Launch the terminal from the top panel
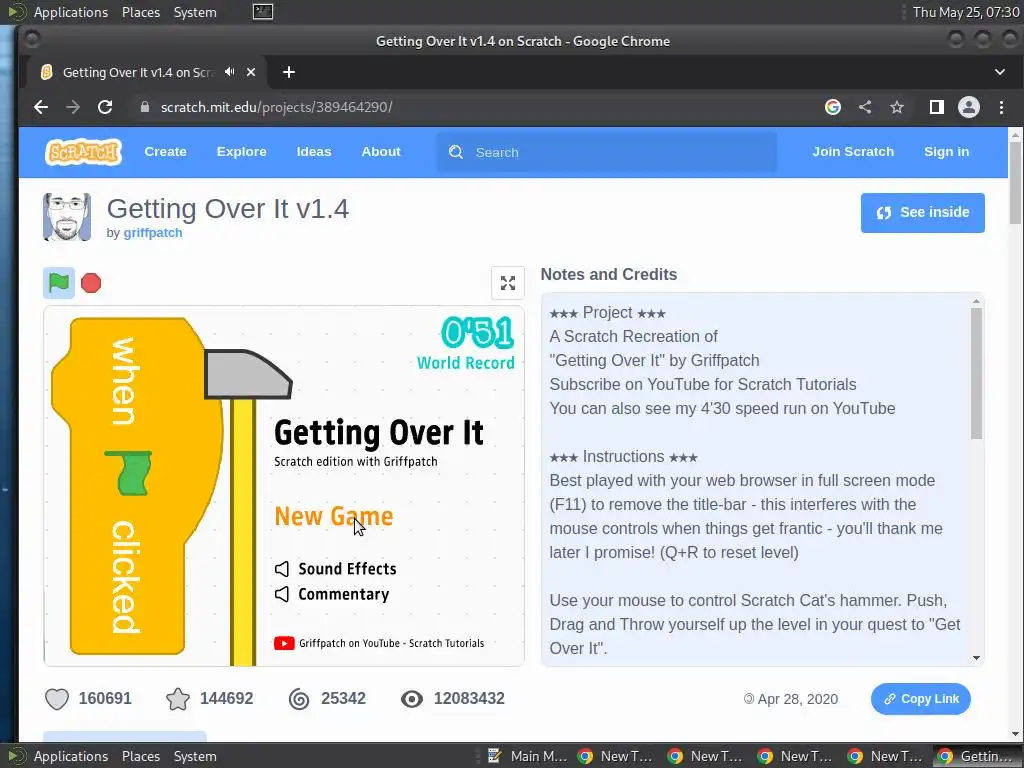1024x768 pixels. tap(263, 12)
